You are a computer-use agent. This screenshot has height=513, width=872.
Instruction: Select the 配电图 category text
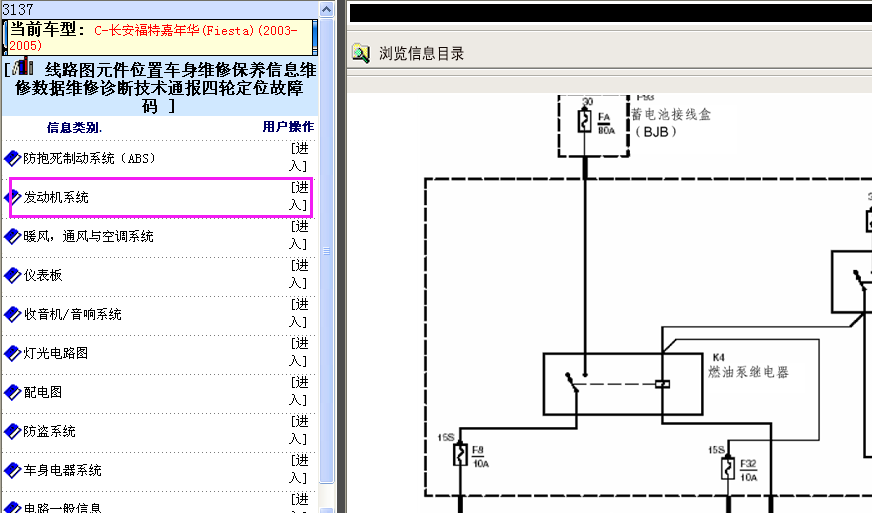point(43,392)
